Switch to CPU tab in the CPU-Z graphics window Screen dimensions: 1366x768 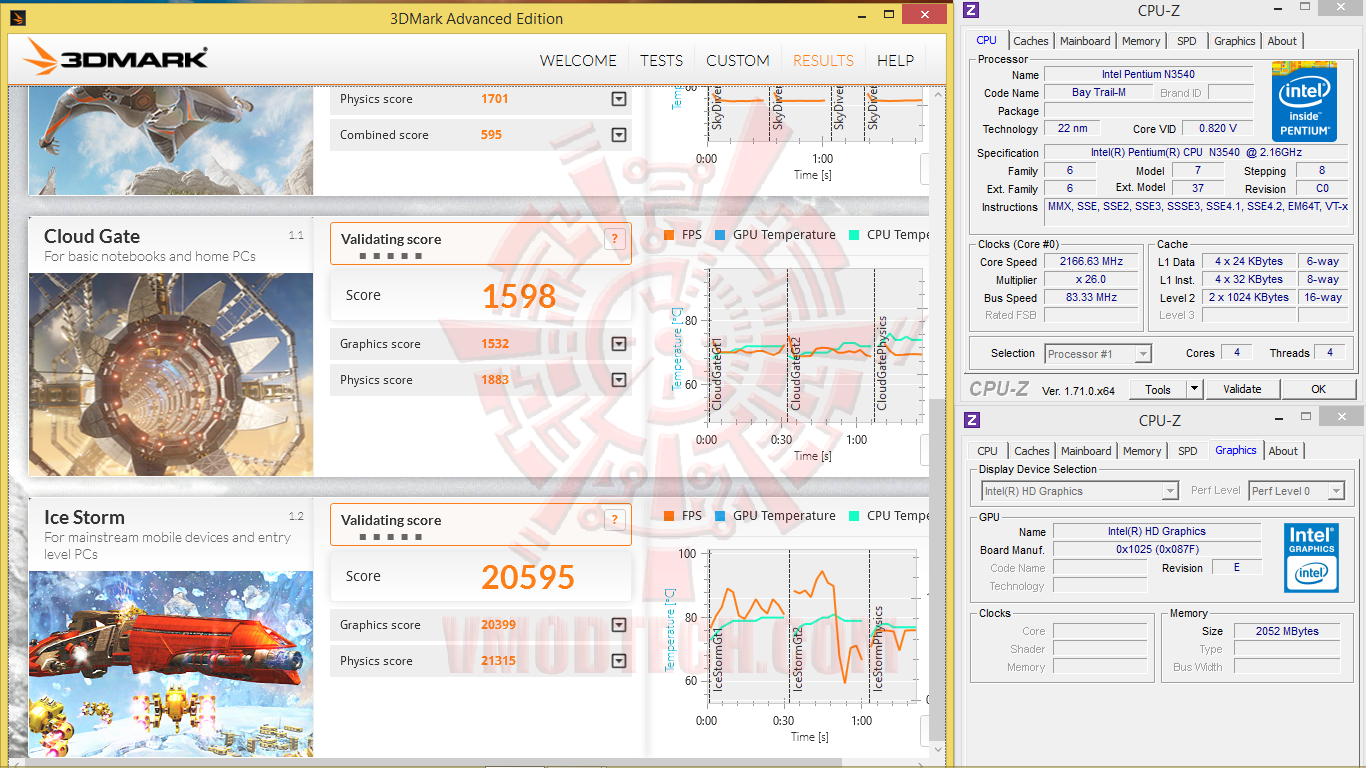point(988,451)
